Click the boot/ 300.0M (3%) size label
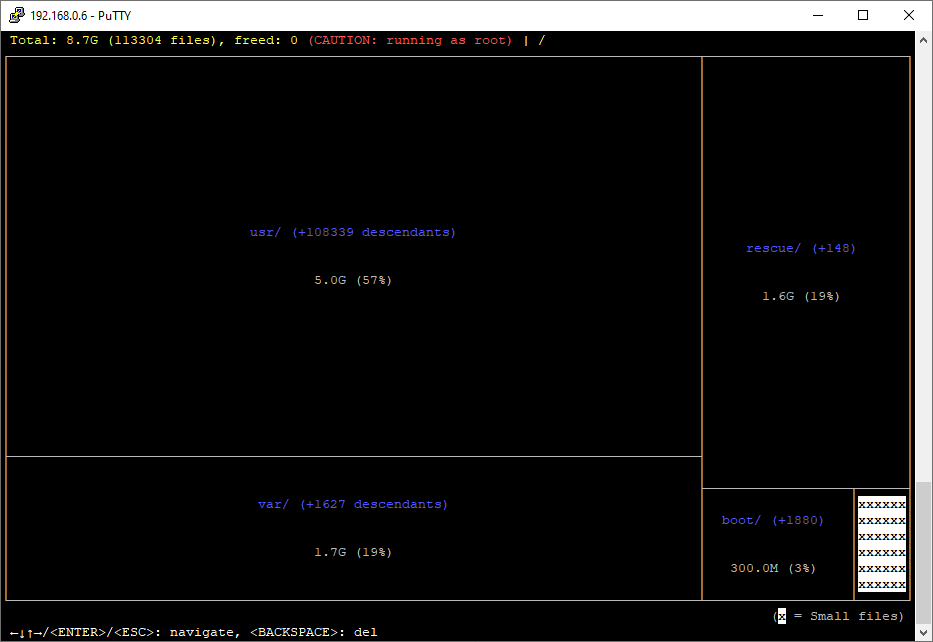This screenshot has width=933, height=642. point(772,568)
